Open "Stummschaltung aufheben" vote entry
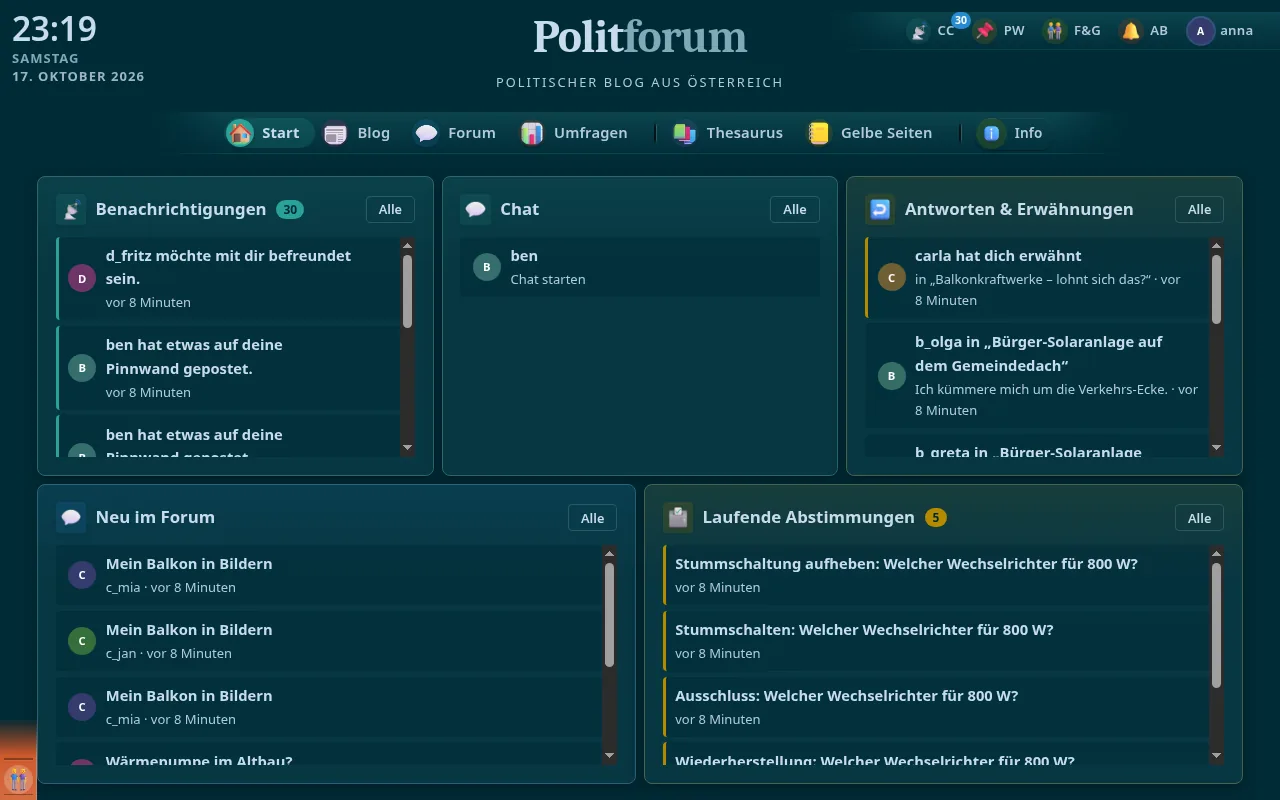 pos(936,575)
